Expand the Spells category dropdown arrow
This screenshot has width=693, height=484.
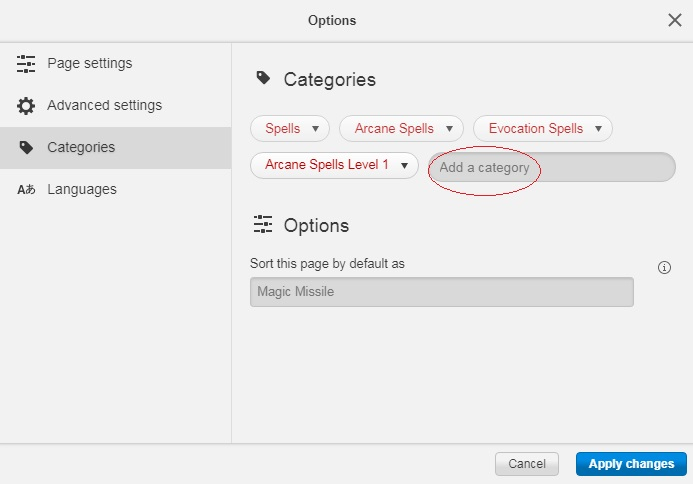(316, 129)
